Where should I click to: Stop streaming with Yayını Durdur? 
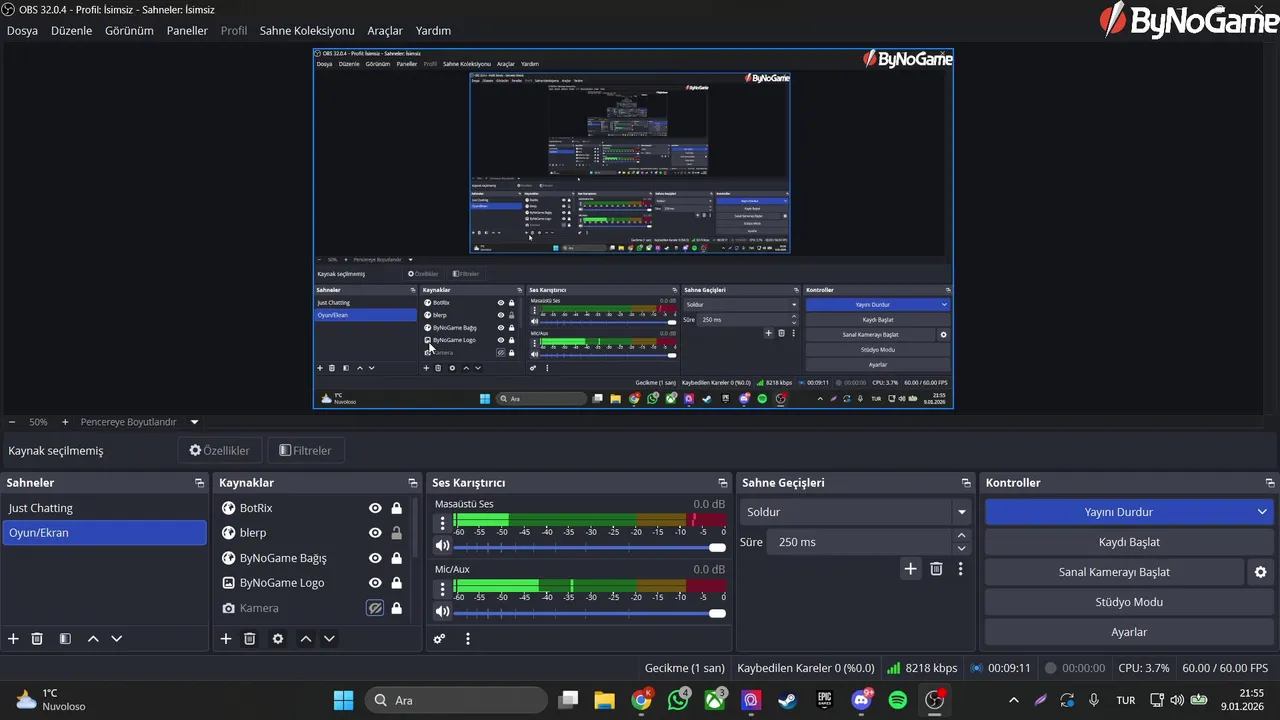[1119, 512]
